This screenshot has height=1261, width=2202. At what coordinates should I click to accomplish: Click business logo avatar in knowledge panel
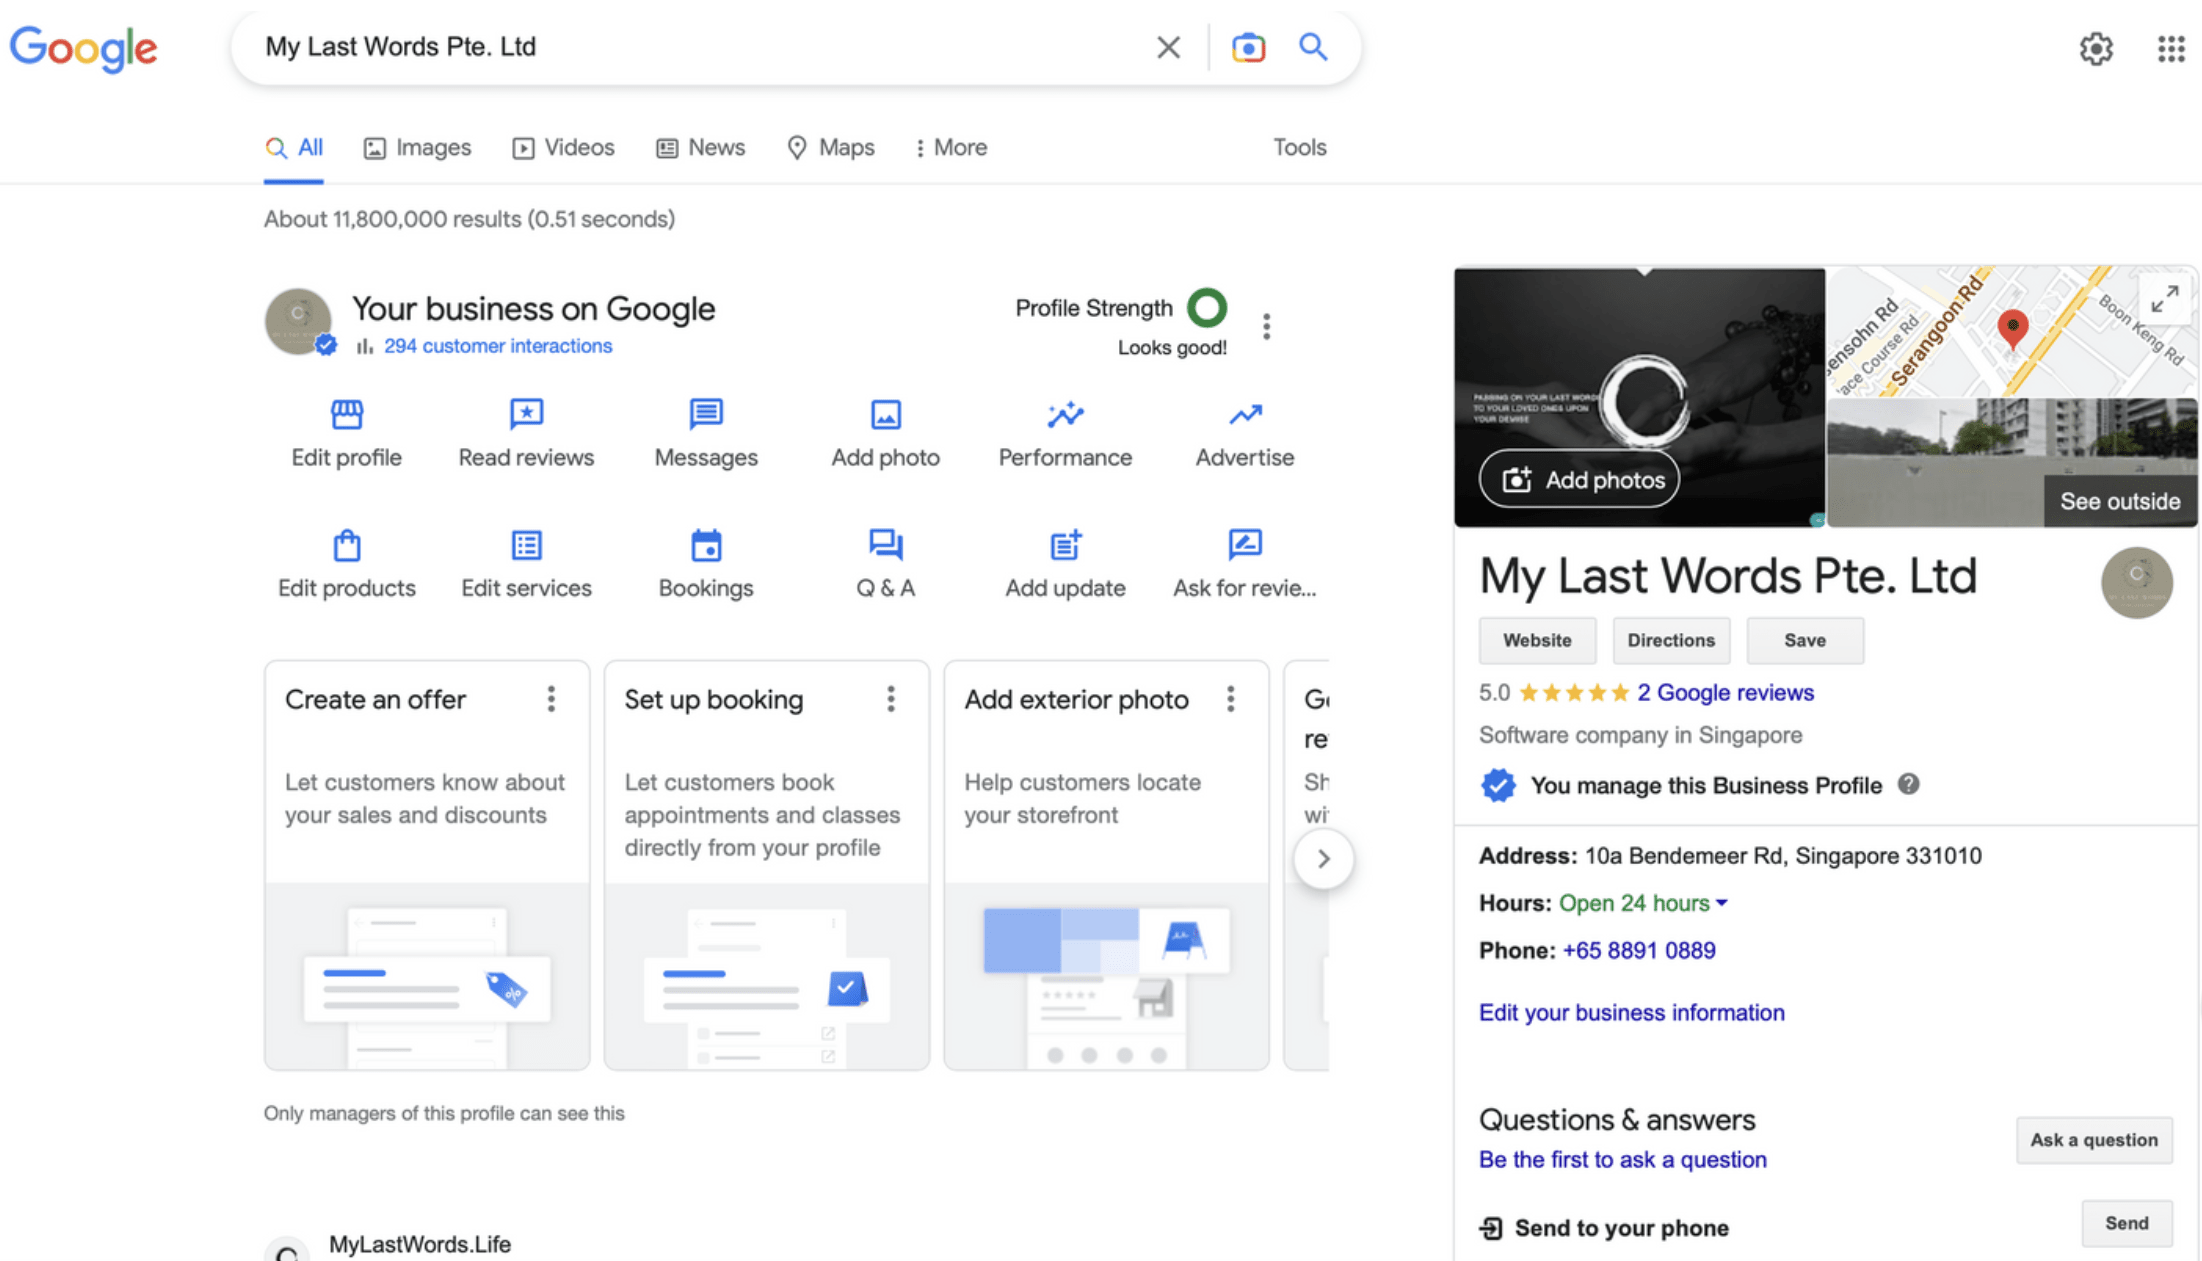[2136, 582]
